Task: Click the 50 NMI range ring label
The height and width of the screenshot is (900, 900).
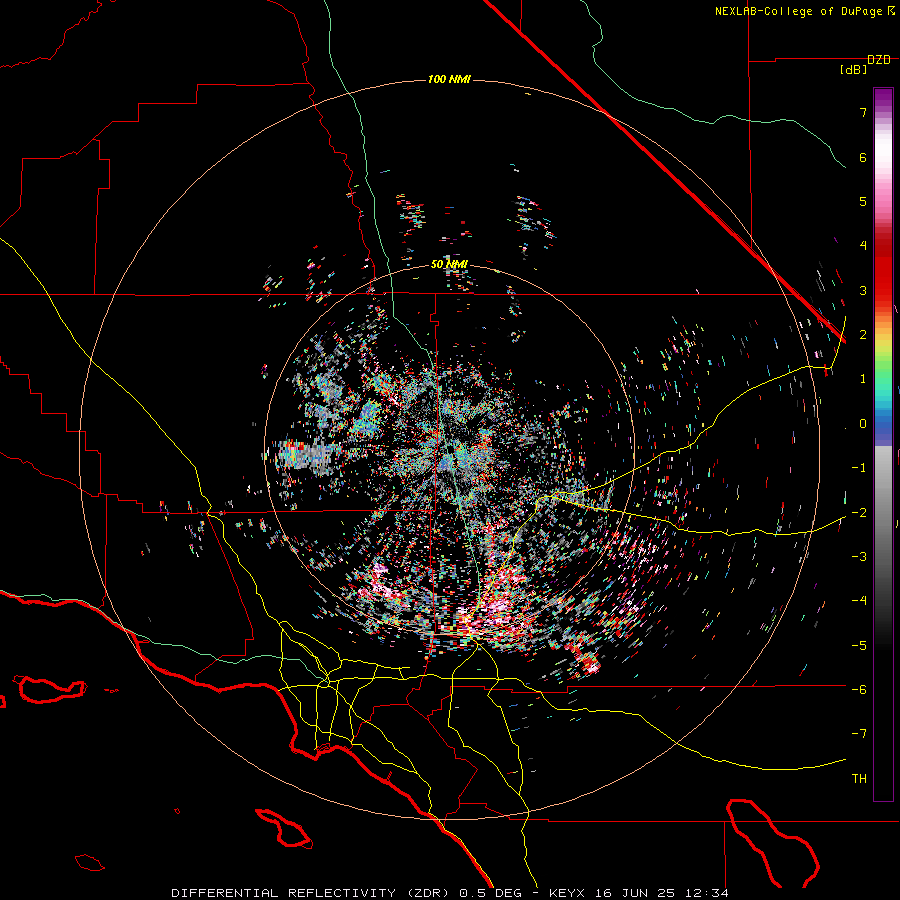Action: point(449,264)
